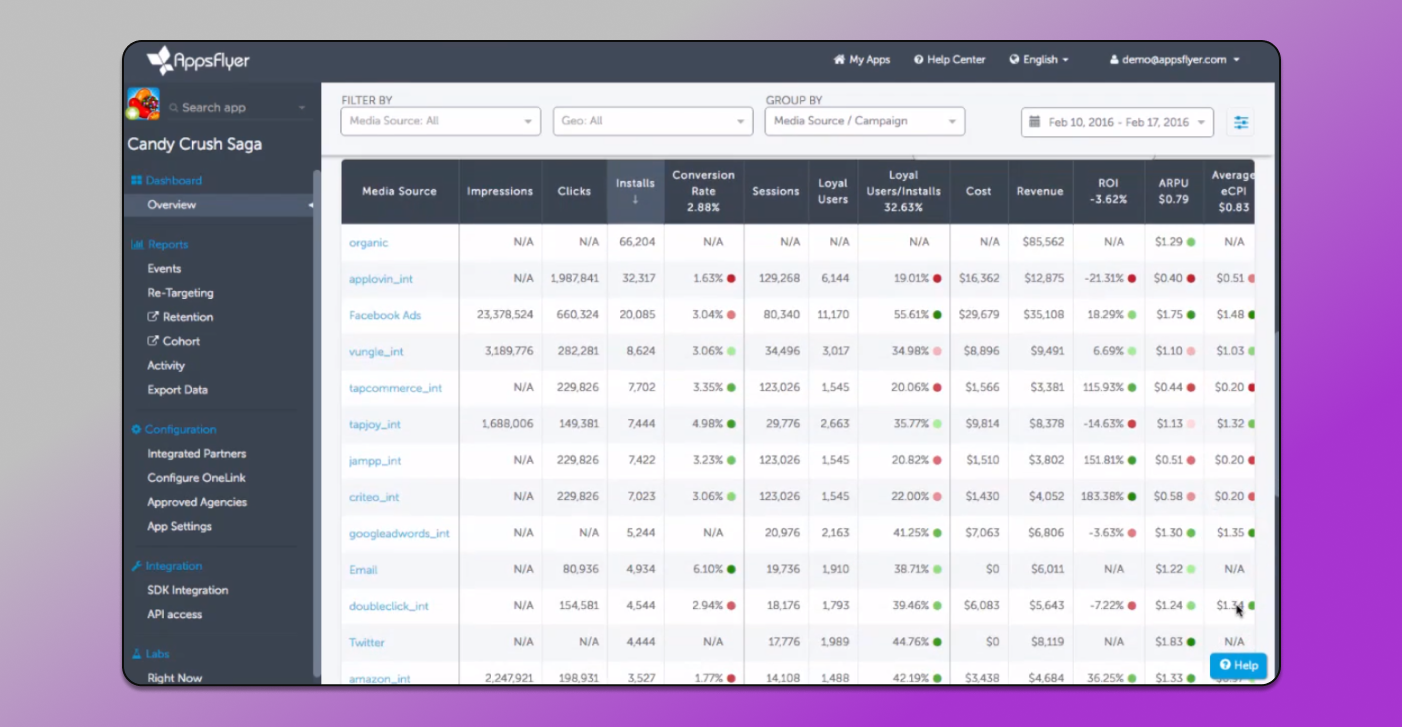The width and height of the screenshot is (1402, 727).
Task: Open the Media Source filter dropdown
Action: (x=440, y=121)
